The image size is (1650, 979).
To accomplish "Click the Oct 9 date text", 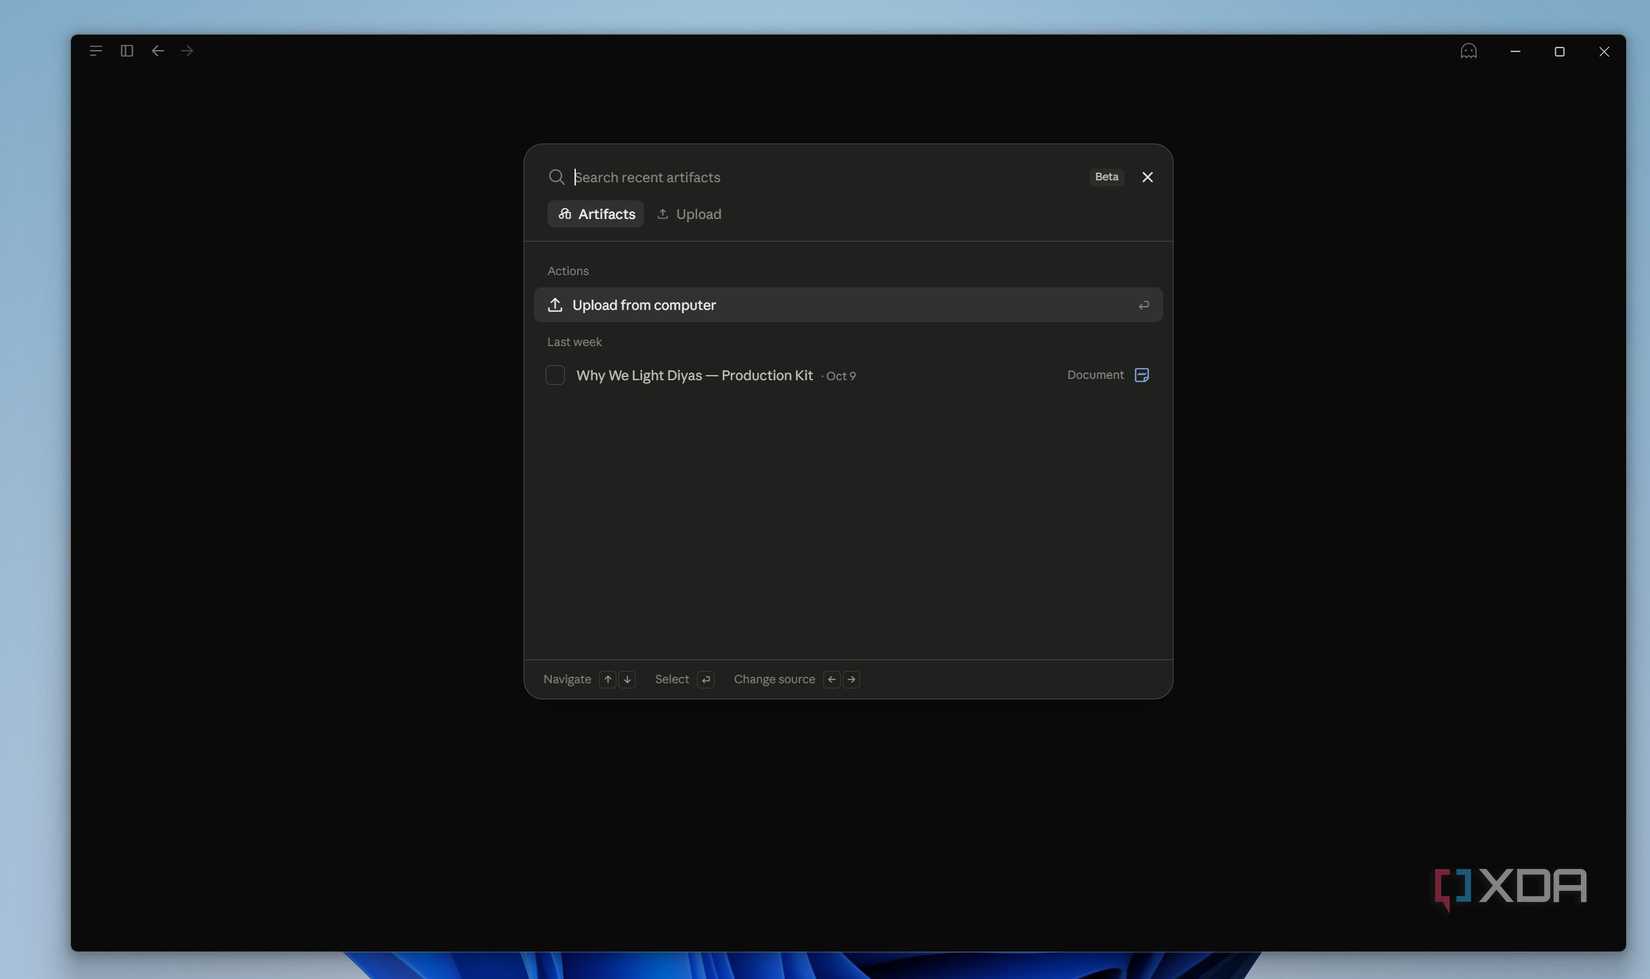I will click(841, 376).
